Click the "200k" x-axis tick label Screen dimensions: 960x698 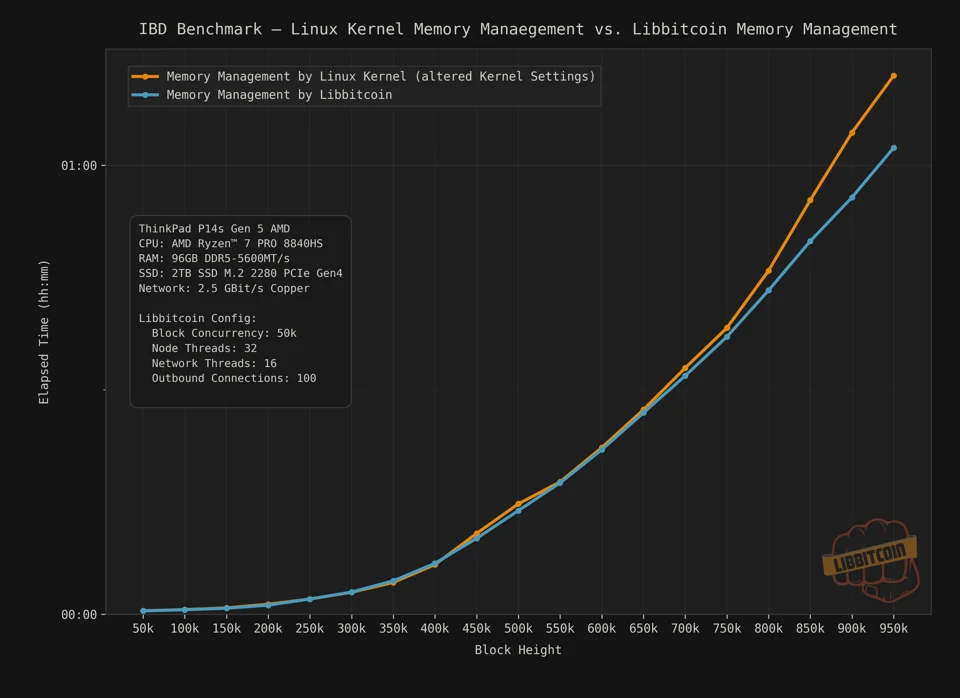point(268,628)
